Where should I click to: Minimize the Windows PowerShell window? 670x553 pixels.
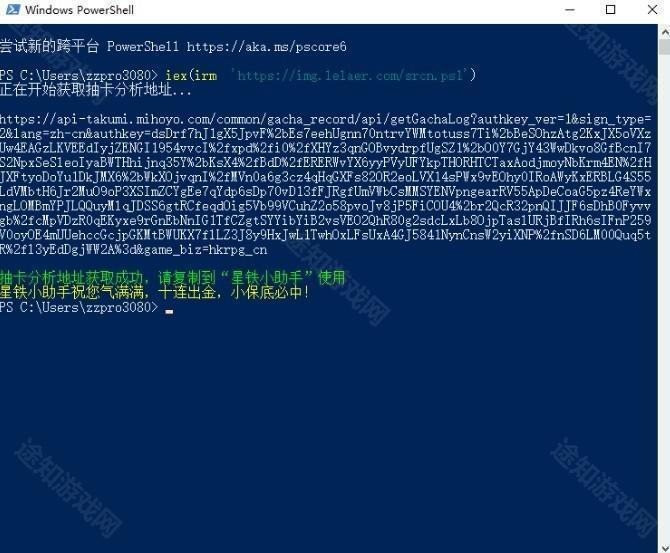[570, 9]
